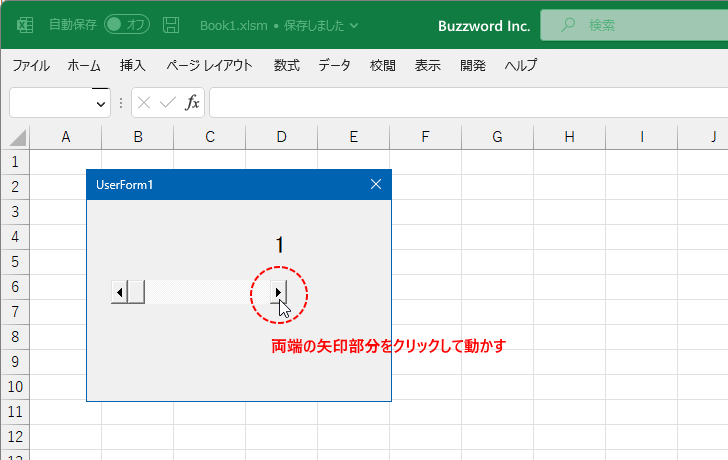Click the UserForm1 title bar text

124,185
